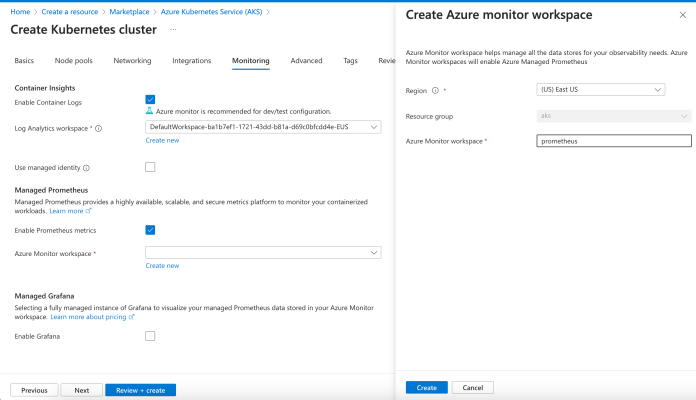Disable the Enable Prometheus metrics checkbox
The height and width of the screenshot is (400, 696).
point(150,230)
